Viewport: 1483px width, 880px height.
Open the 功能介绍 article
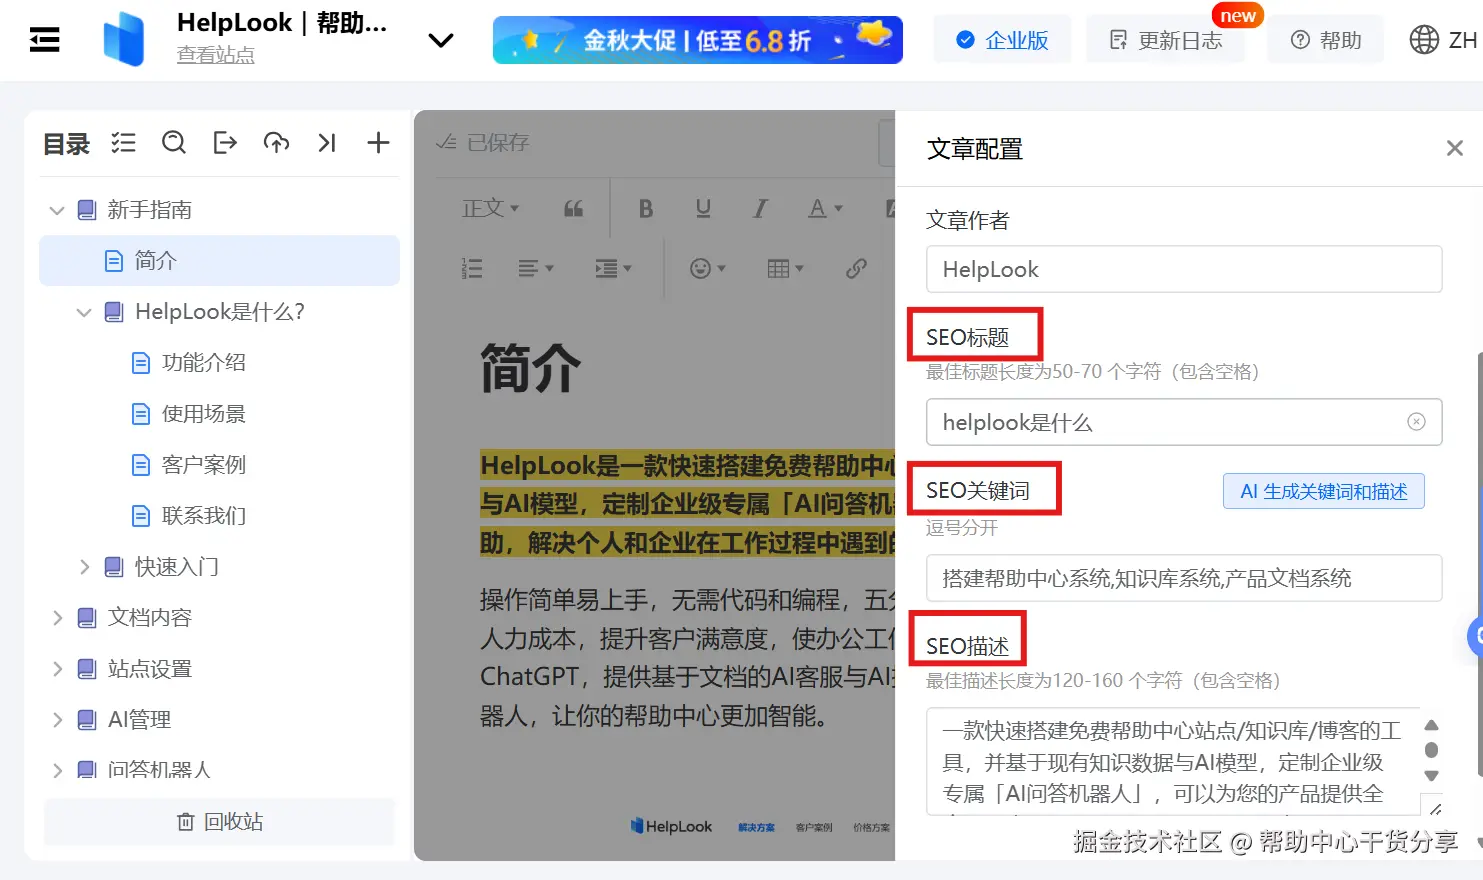204,363
